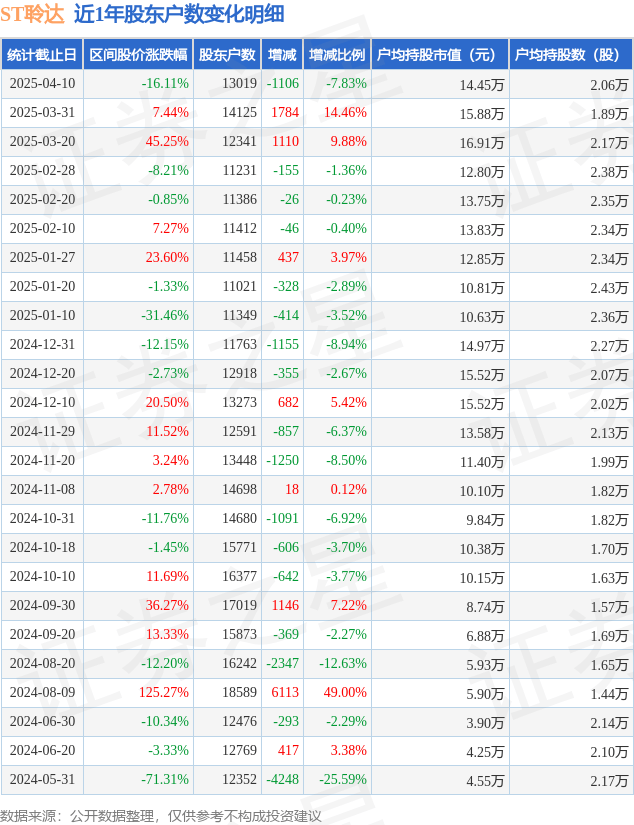Click the 6113 change value
Screen dimensions: 634x825
pyautogui.click(x=285, y=691)
